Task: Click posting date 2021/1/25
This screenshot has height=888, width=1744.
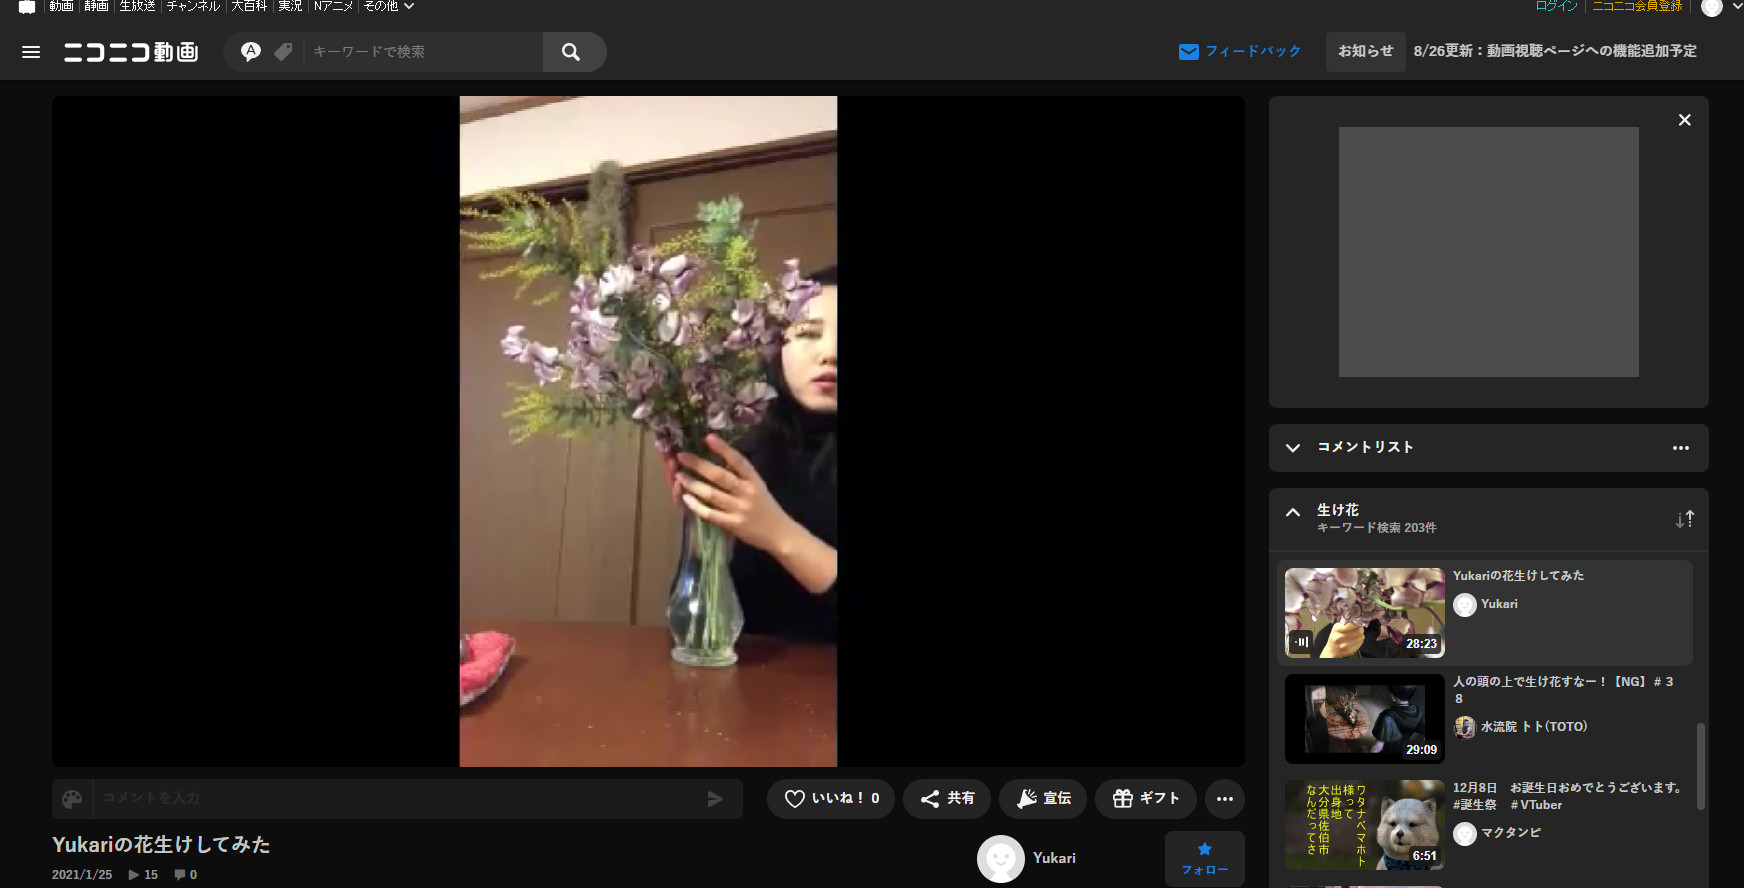Action: (x=82, y=875)
